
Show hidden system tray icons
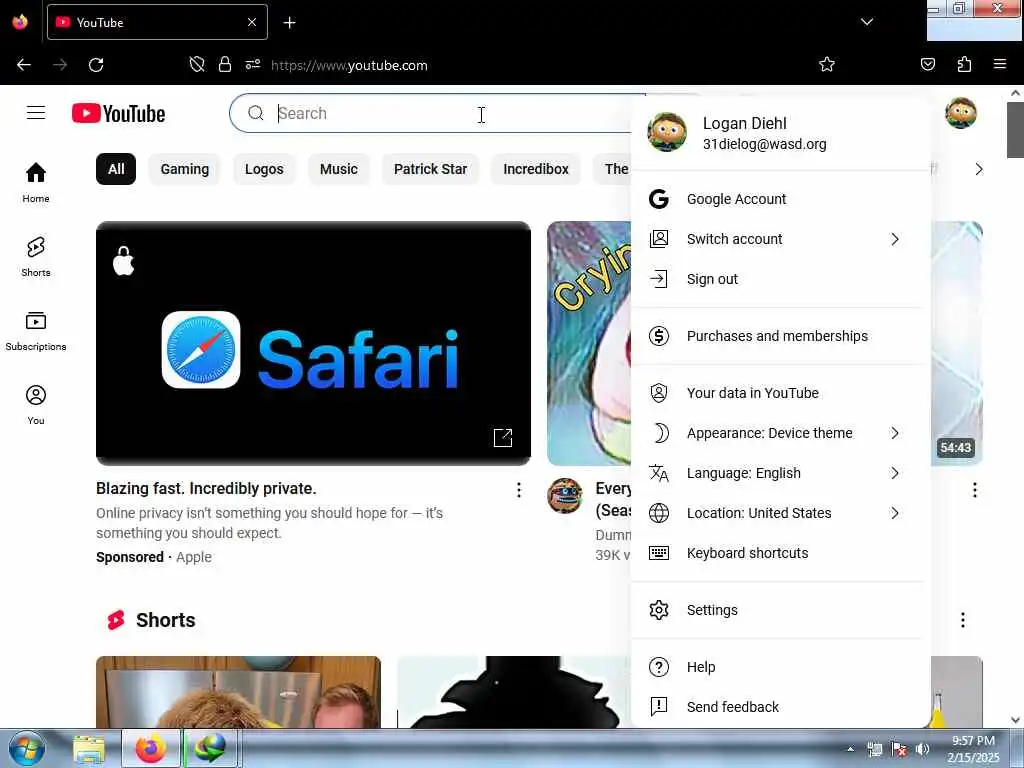pyautogui.click(x=850, y=749)
